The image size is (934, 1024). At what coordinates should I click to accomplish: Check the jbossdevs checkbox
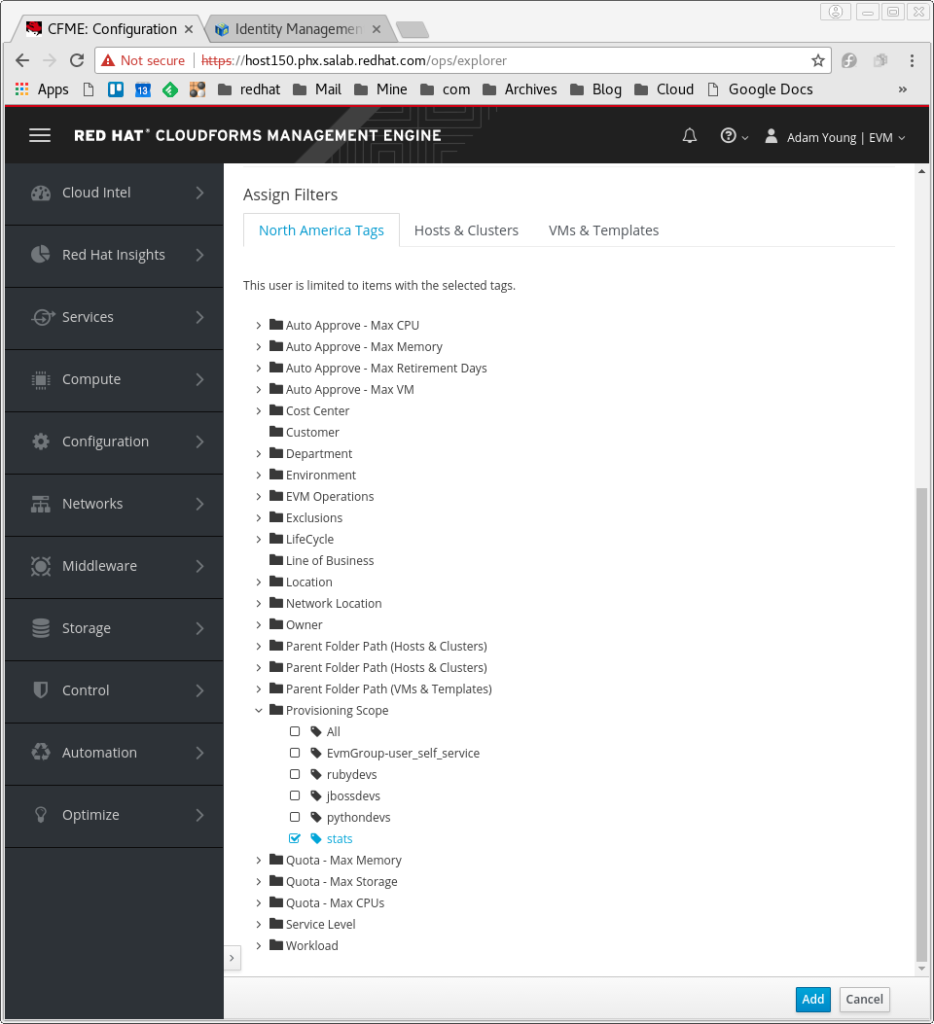coord(295,795)
